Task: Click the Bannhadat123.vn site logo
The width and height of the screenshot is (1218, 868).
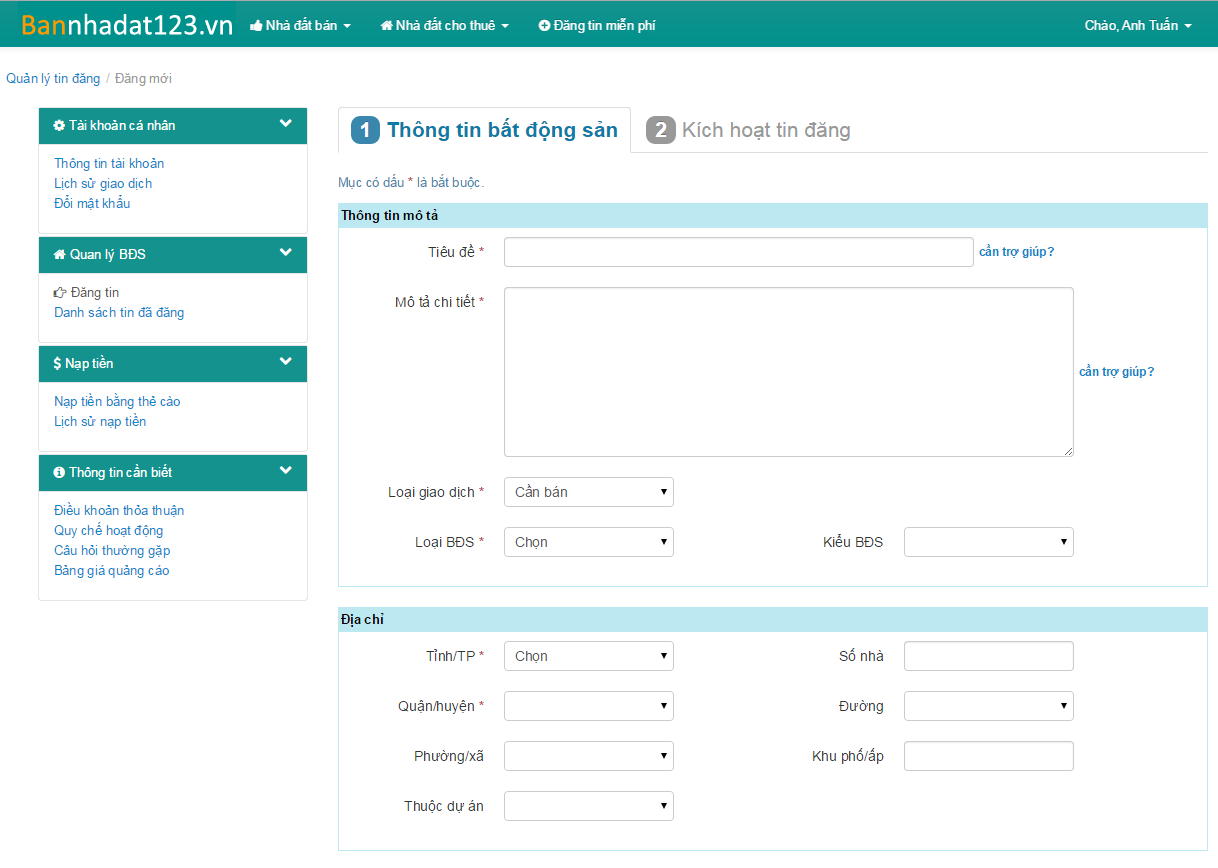Action: 126,26
